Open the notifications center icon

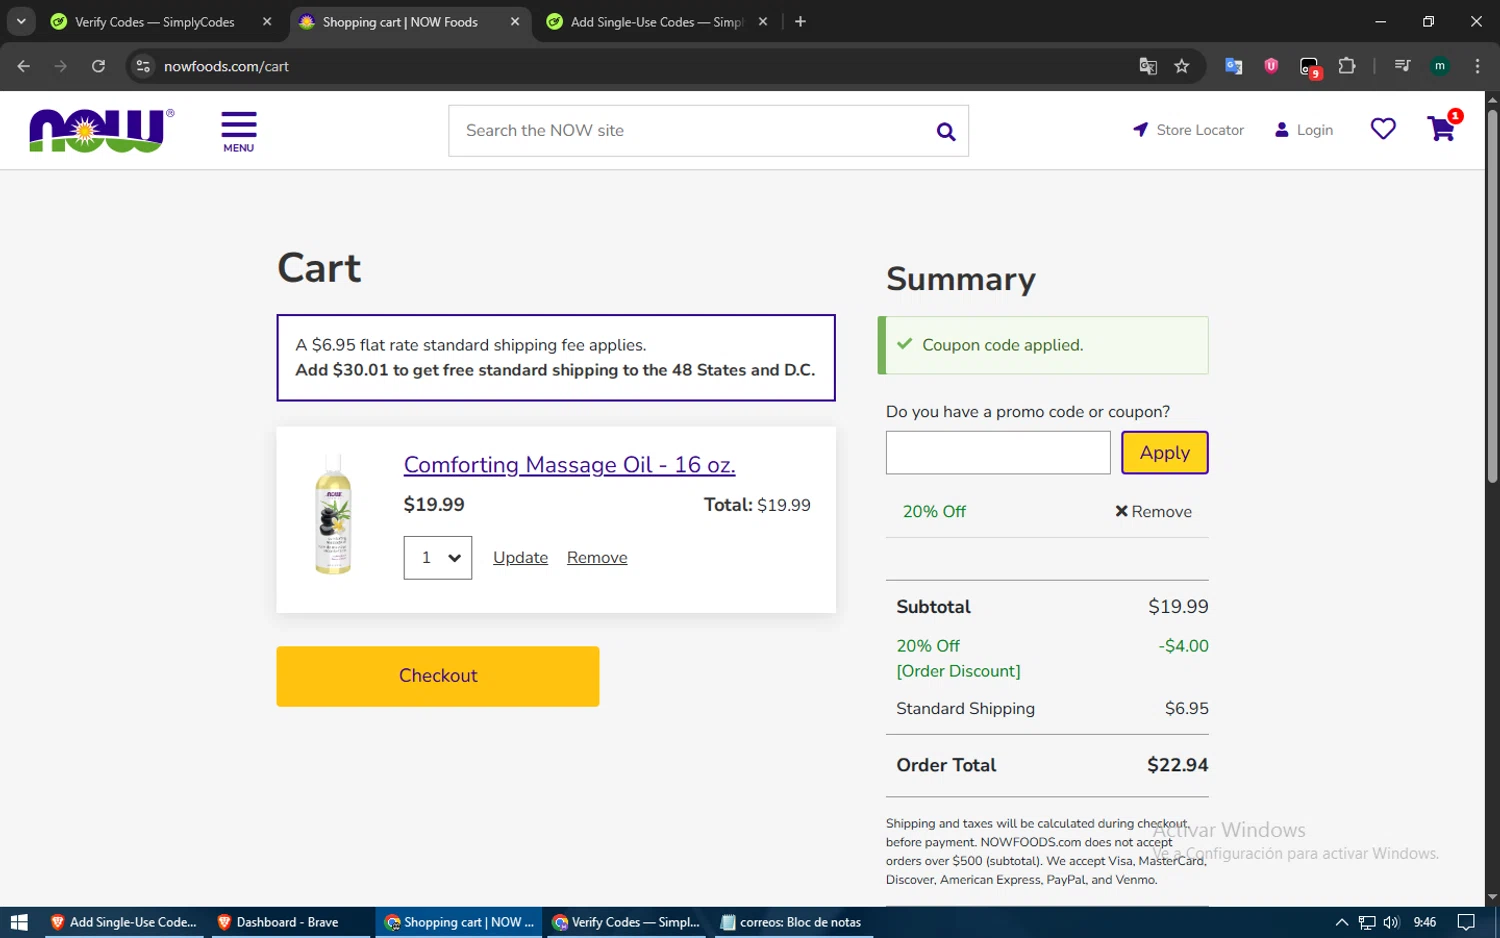coord(1466,922)
